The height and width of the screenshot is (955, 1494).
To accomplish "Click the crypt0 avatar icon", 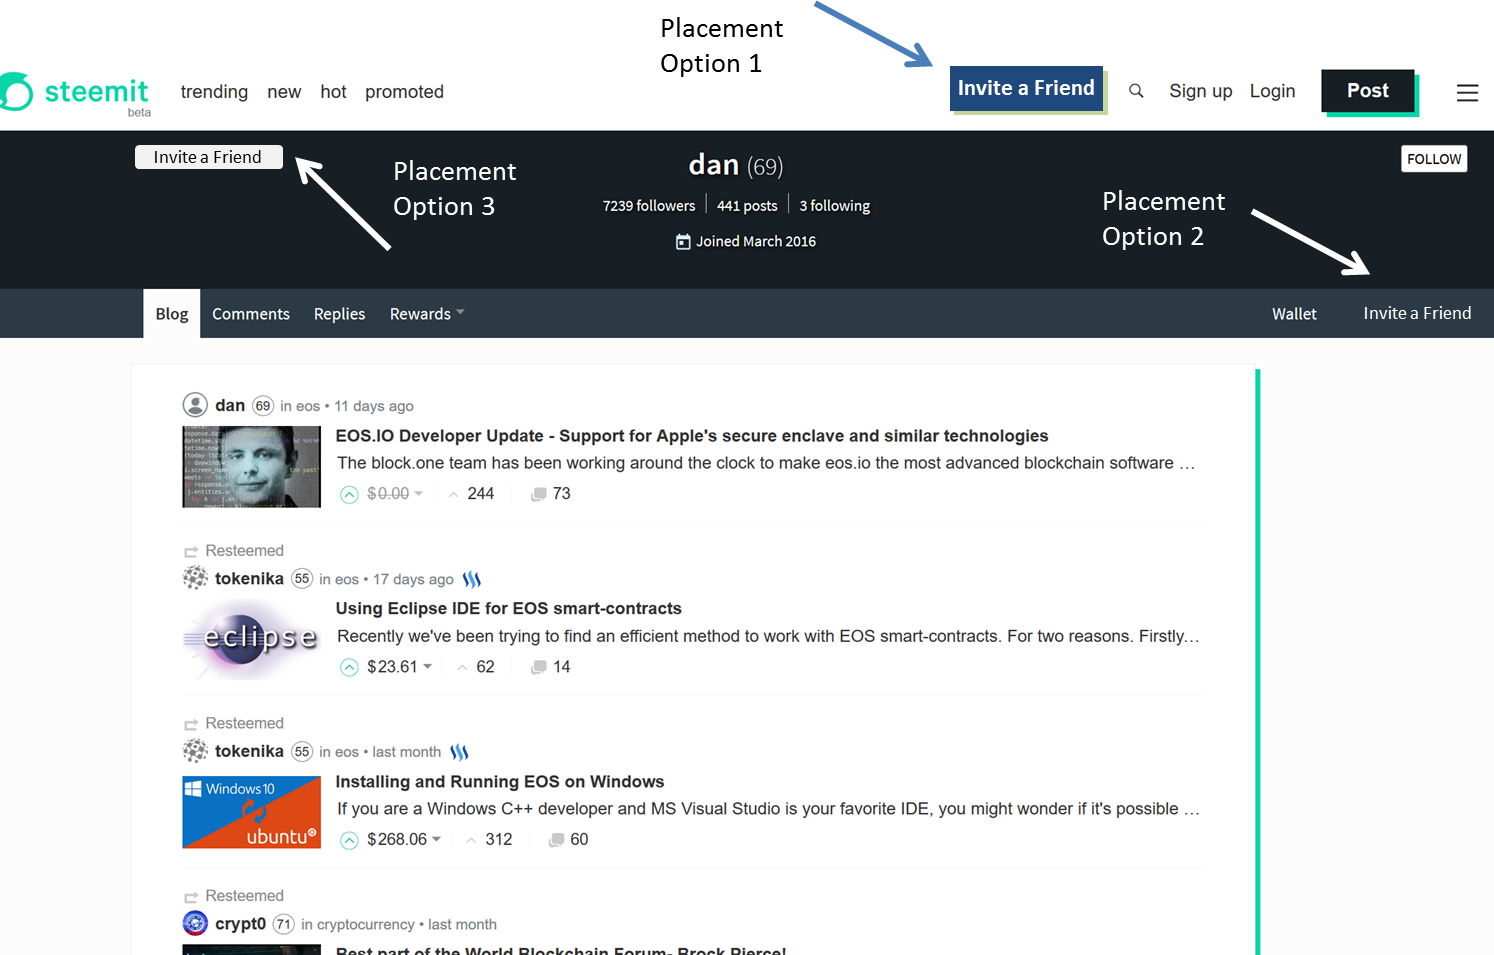I will point(195,923).
